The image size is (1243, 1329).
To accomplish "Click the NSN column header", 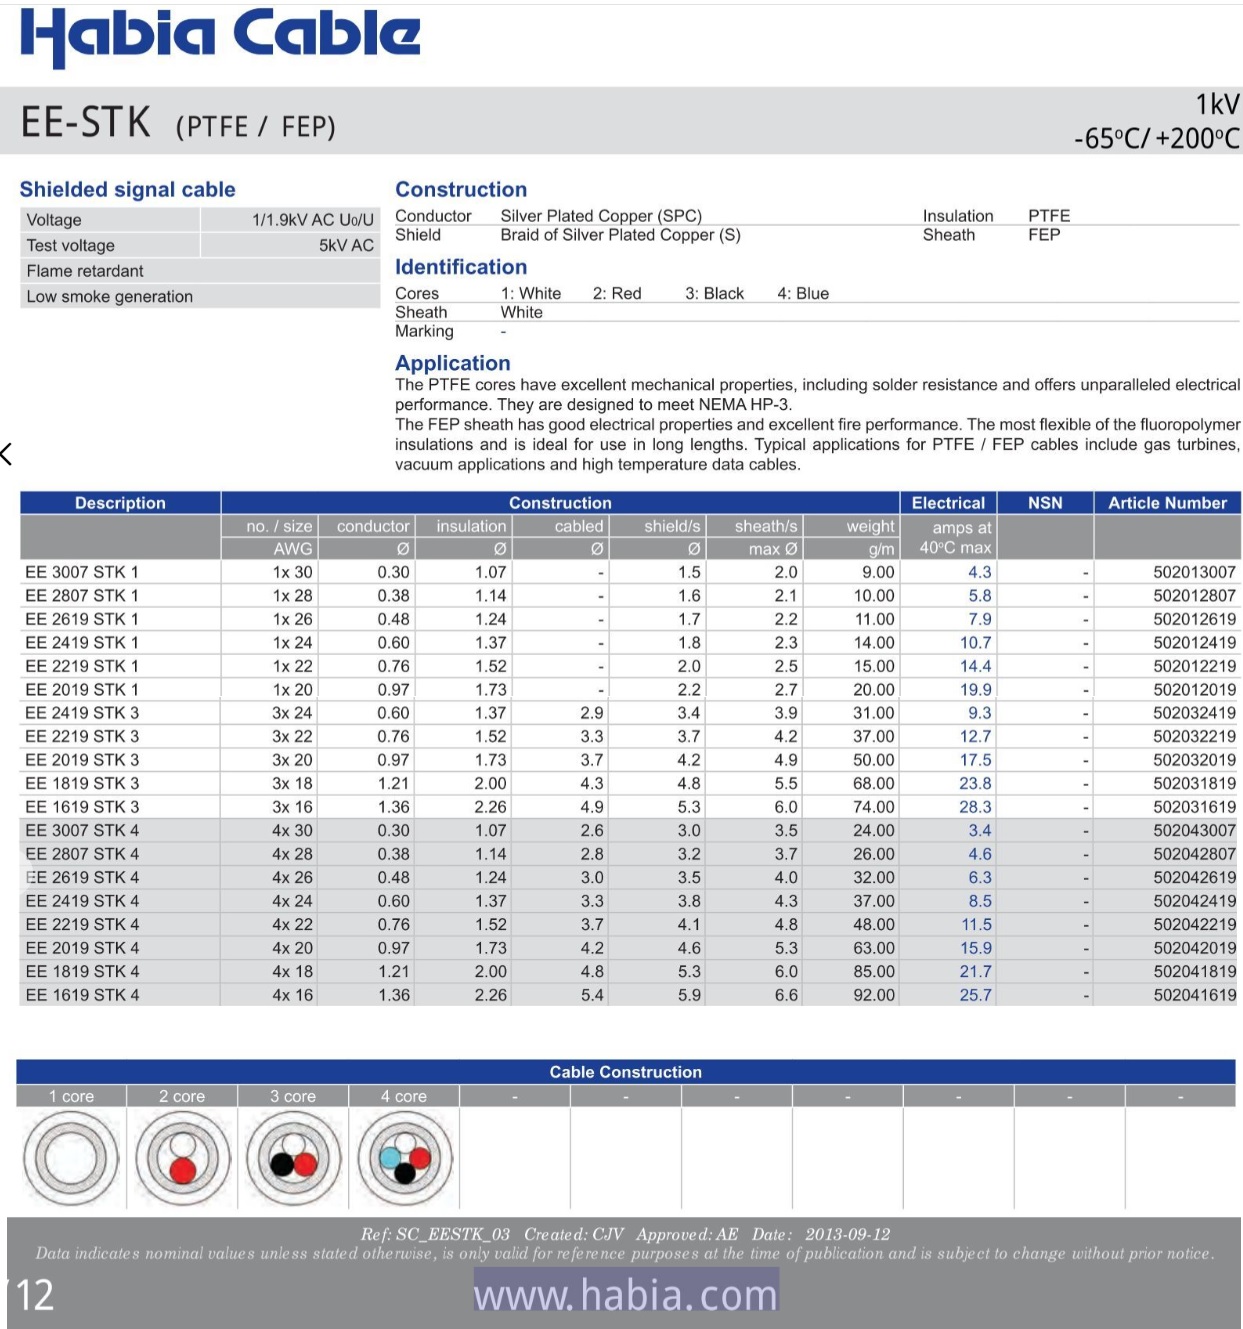I will (x=1045, y=503).
